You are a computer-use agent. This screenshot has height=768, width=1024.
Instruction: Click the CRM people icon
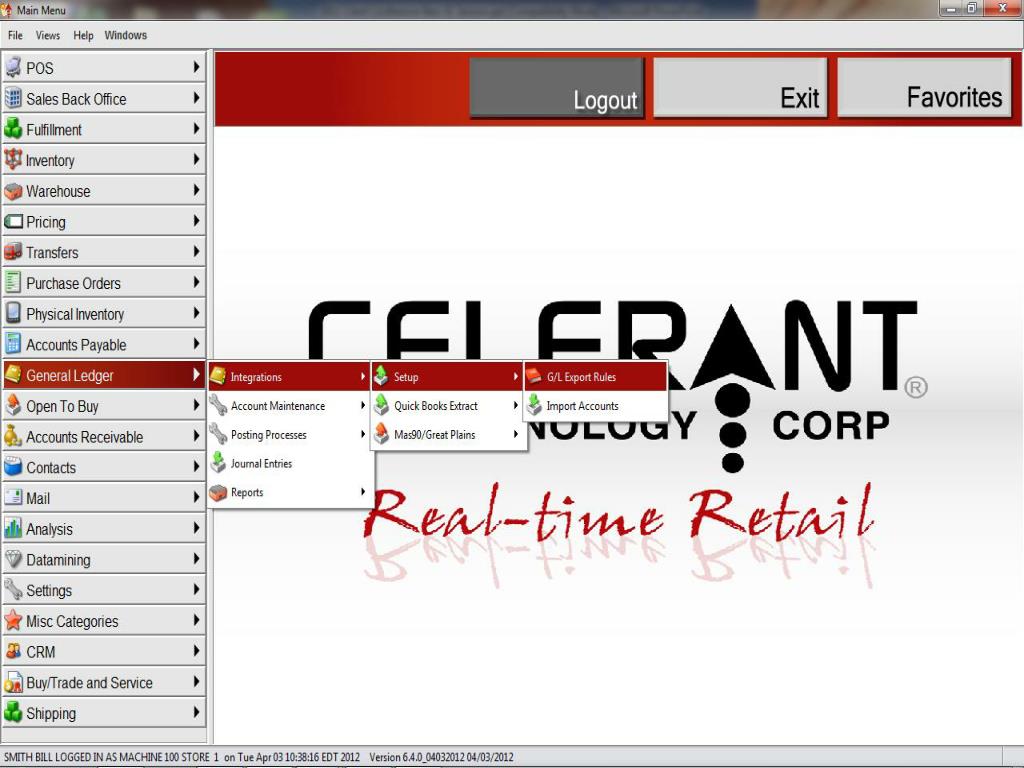13,651
